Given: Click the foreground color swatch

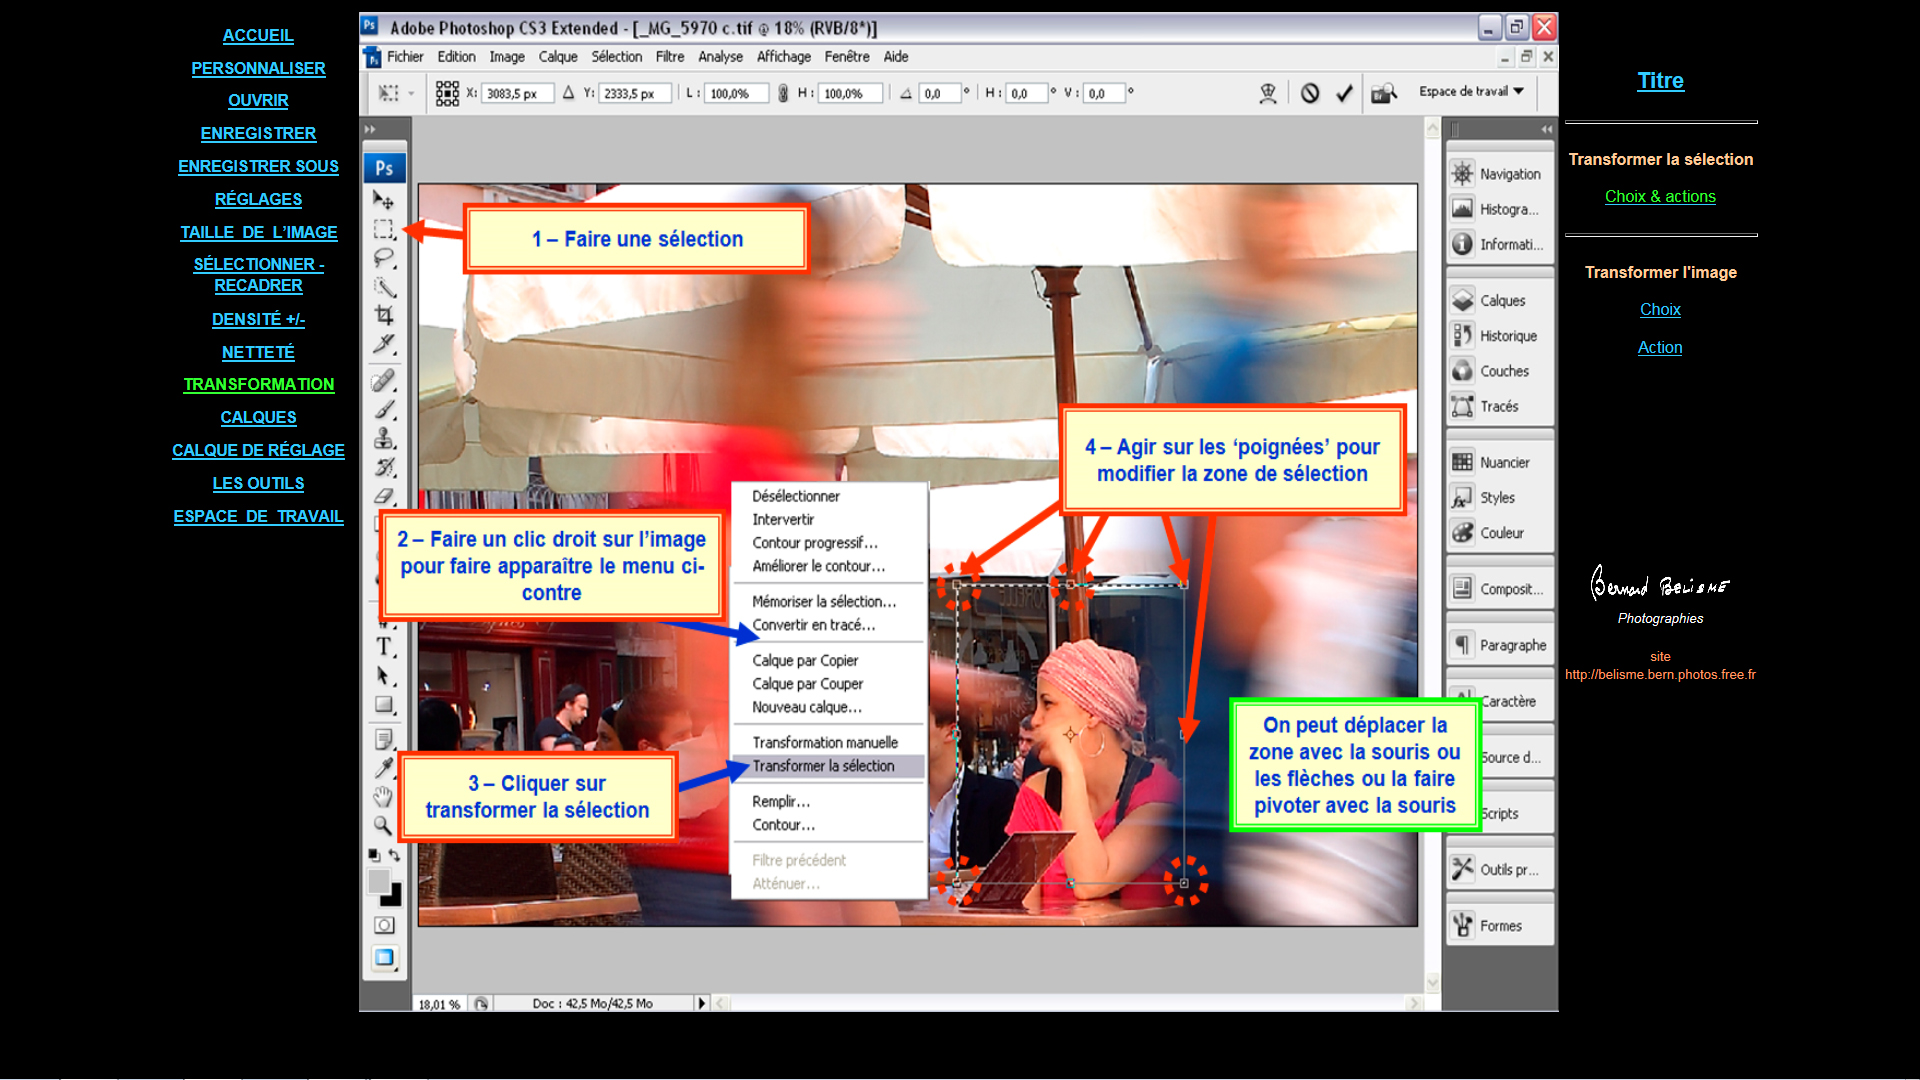Looking at the screenshot, I should point(378,881).
